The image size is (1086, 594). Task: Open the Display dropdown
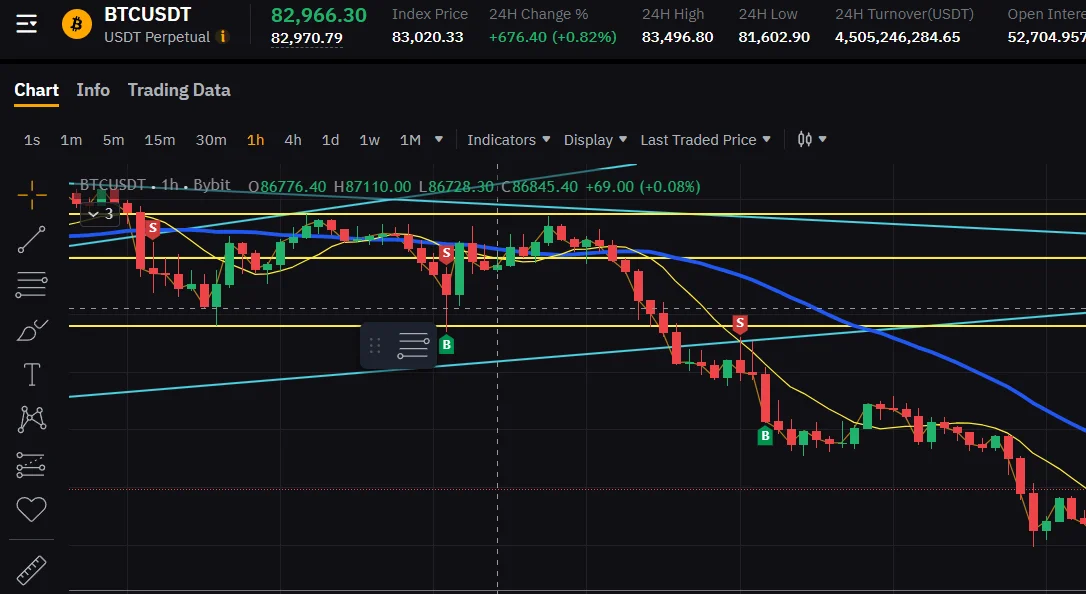point(595,140)
